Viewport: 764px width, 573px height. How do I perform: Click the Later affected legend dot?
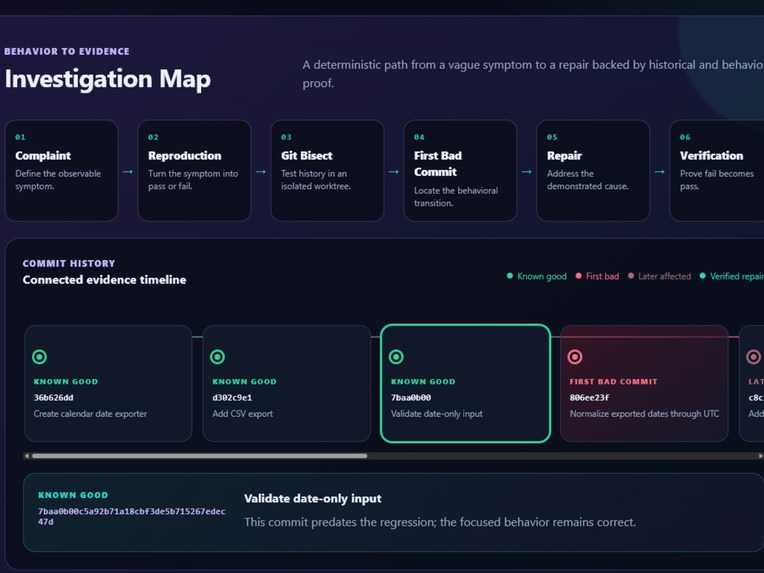(x=631, y=276)
